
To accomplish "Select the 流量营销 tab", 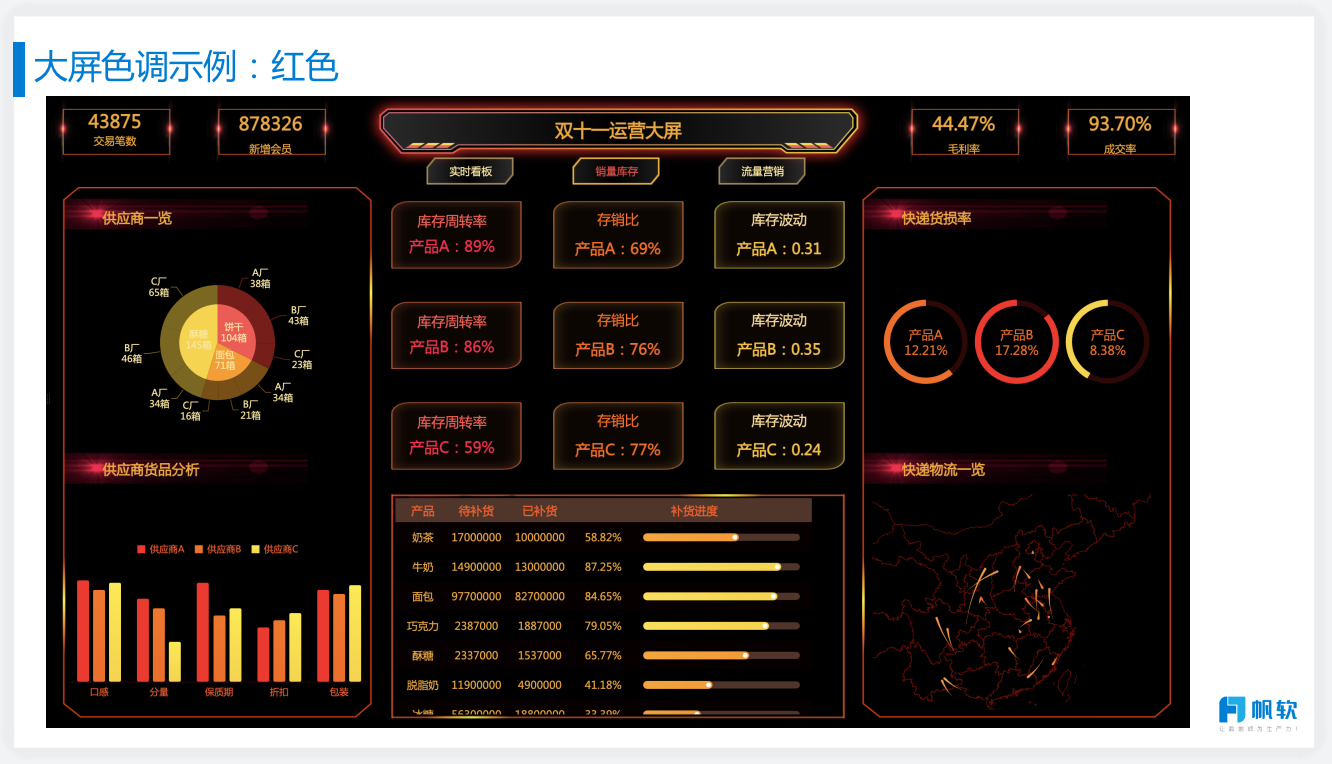I will coord(762,171).
